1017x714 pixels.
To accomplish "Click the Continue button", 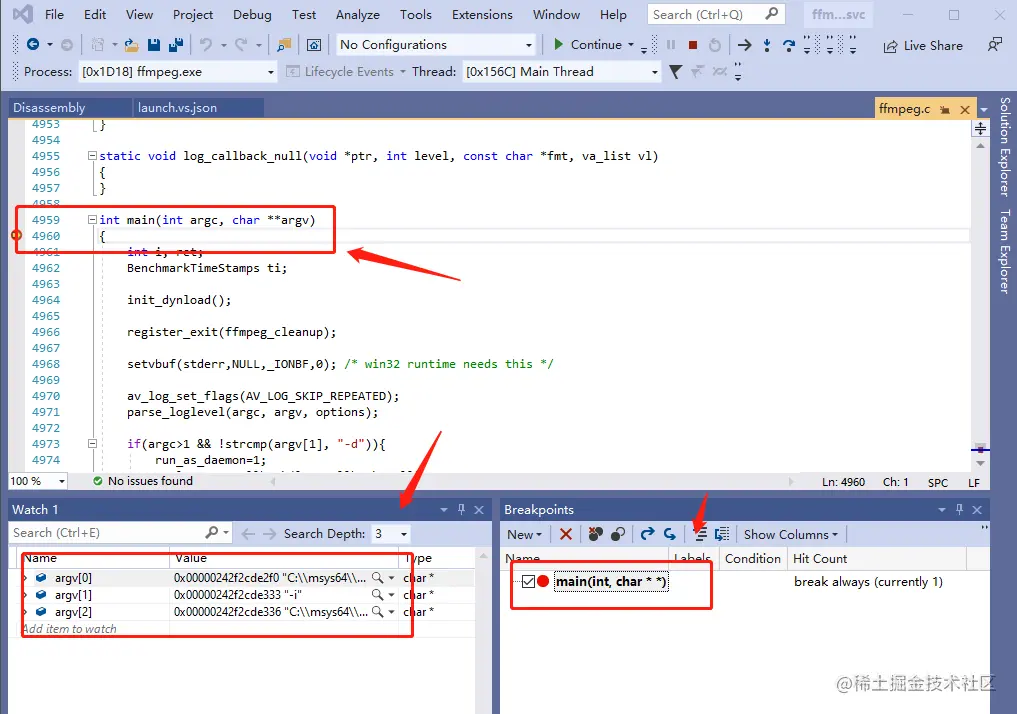I will (588, 45).
